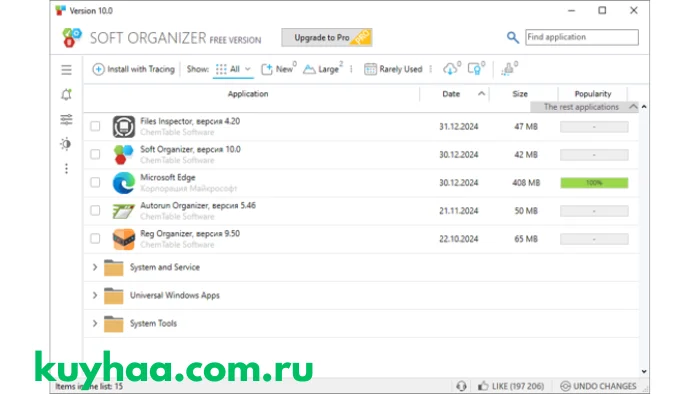Screen dimensions: 700x394
Task: Check the Files Inspector checkbox
Action: point(95,126)
